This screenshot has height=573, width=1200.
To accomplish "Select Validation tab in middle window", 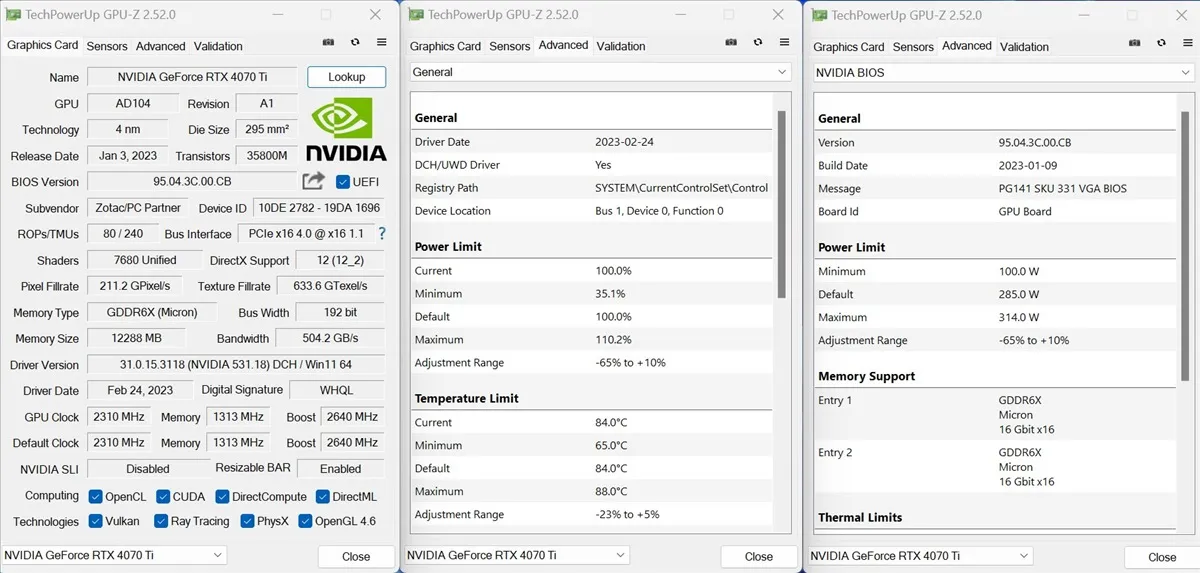I will (x=621, y=46).
